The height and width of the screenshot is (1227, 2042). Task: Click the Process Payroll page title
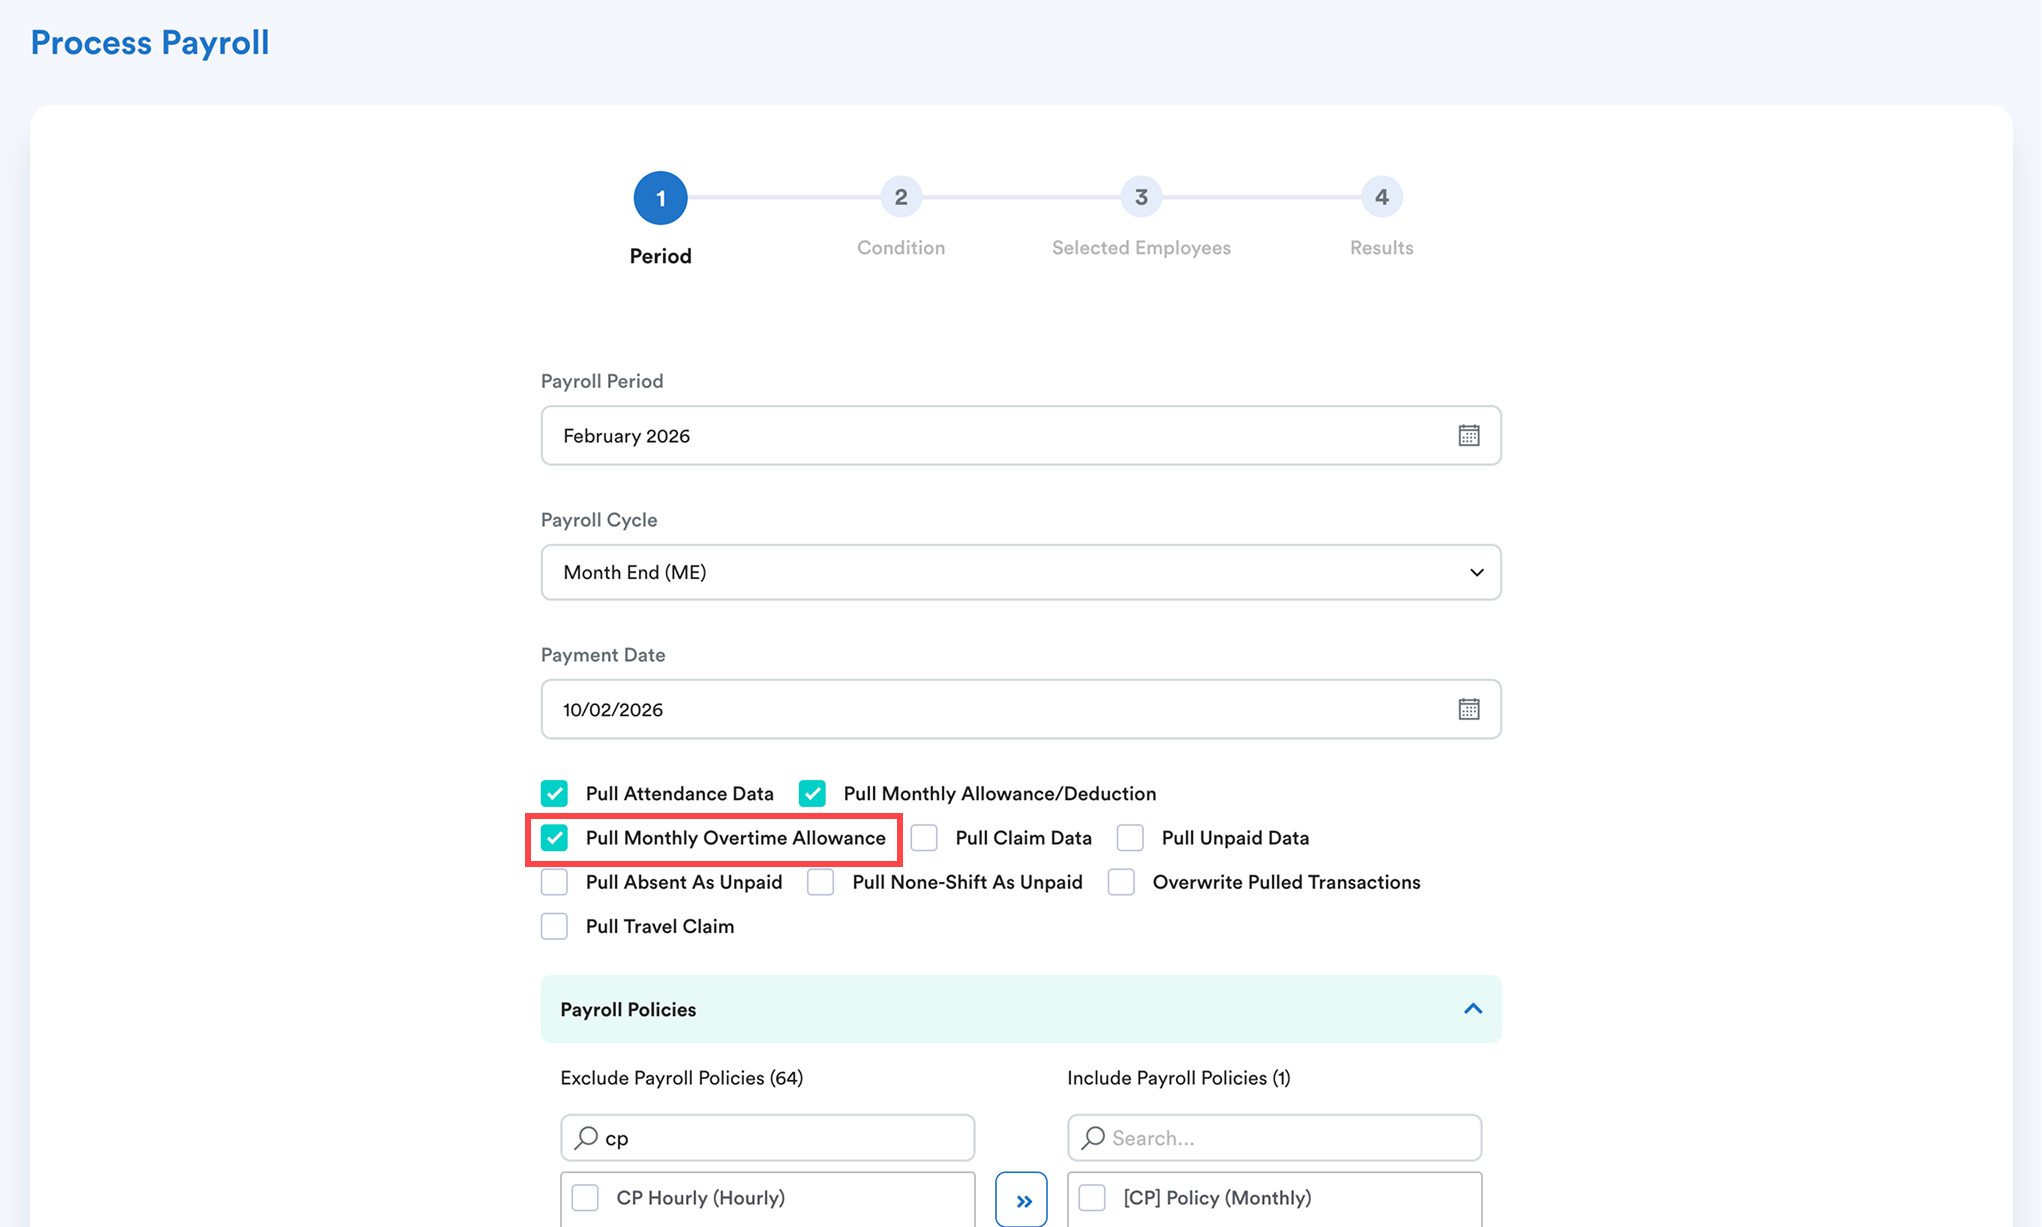(x=150, y=43)
